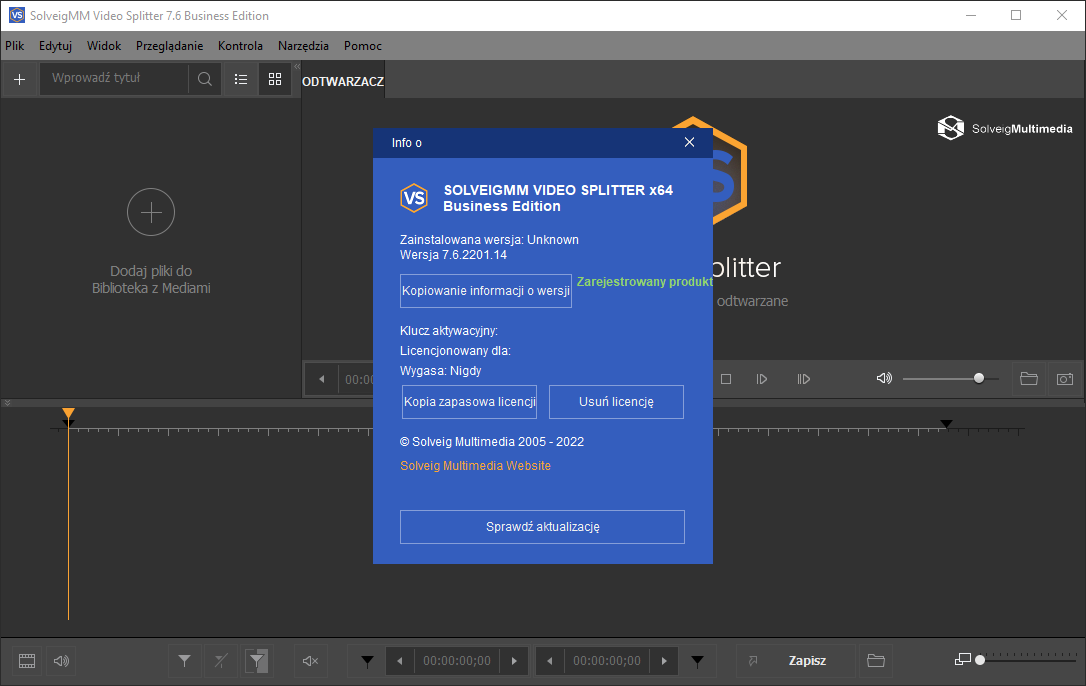Open the Przeglądanie menu

(x=170, y=46)
